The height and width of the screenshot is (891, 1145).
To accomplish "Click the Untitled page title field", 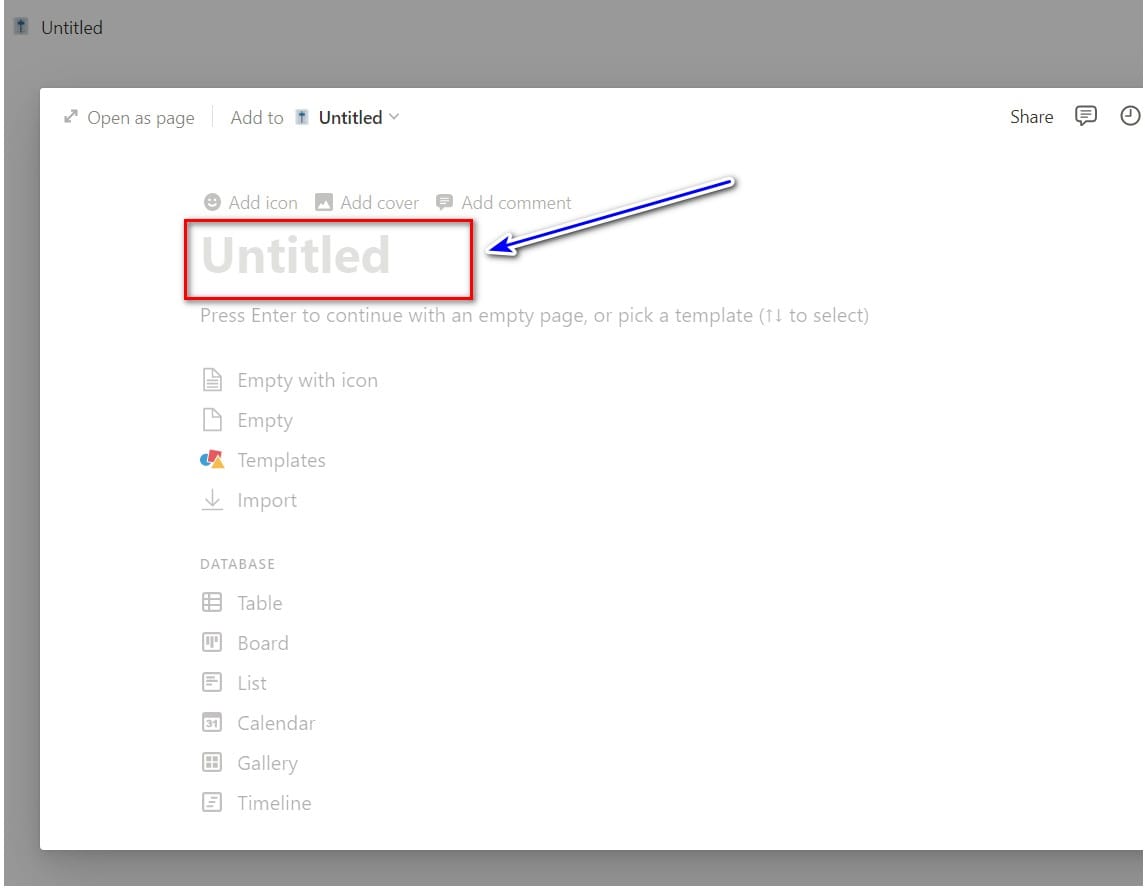I will pyautogui.click(x=296, y=255).
